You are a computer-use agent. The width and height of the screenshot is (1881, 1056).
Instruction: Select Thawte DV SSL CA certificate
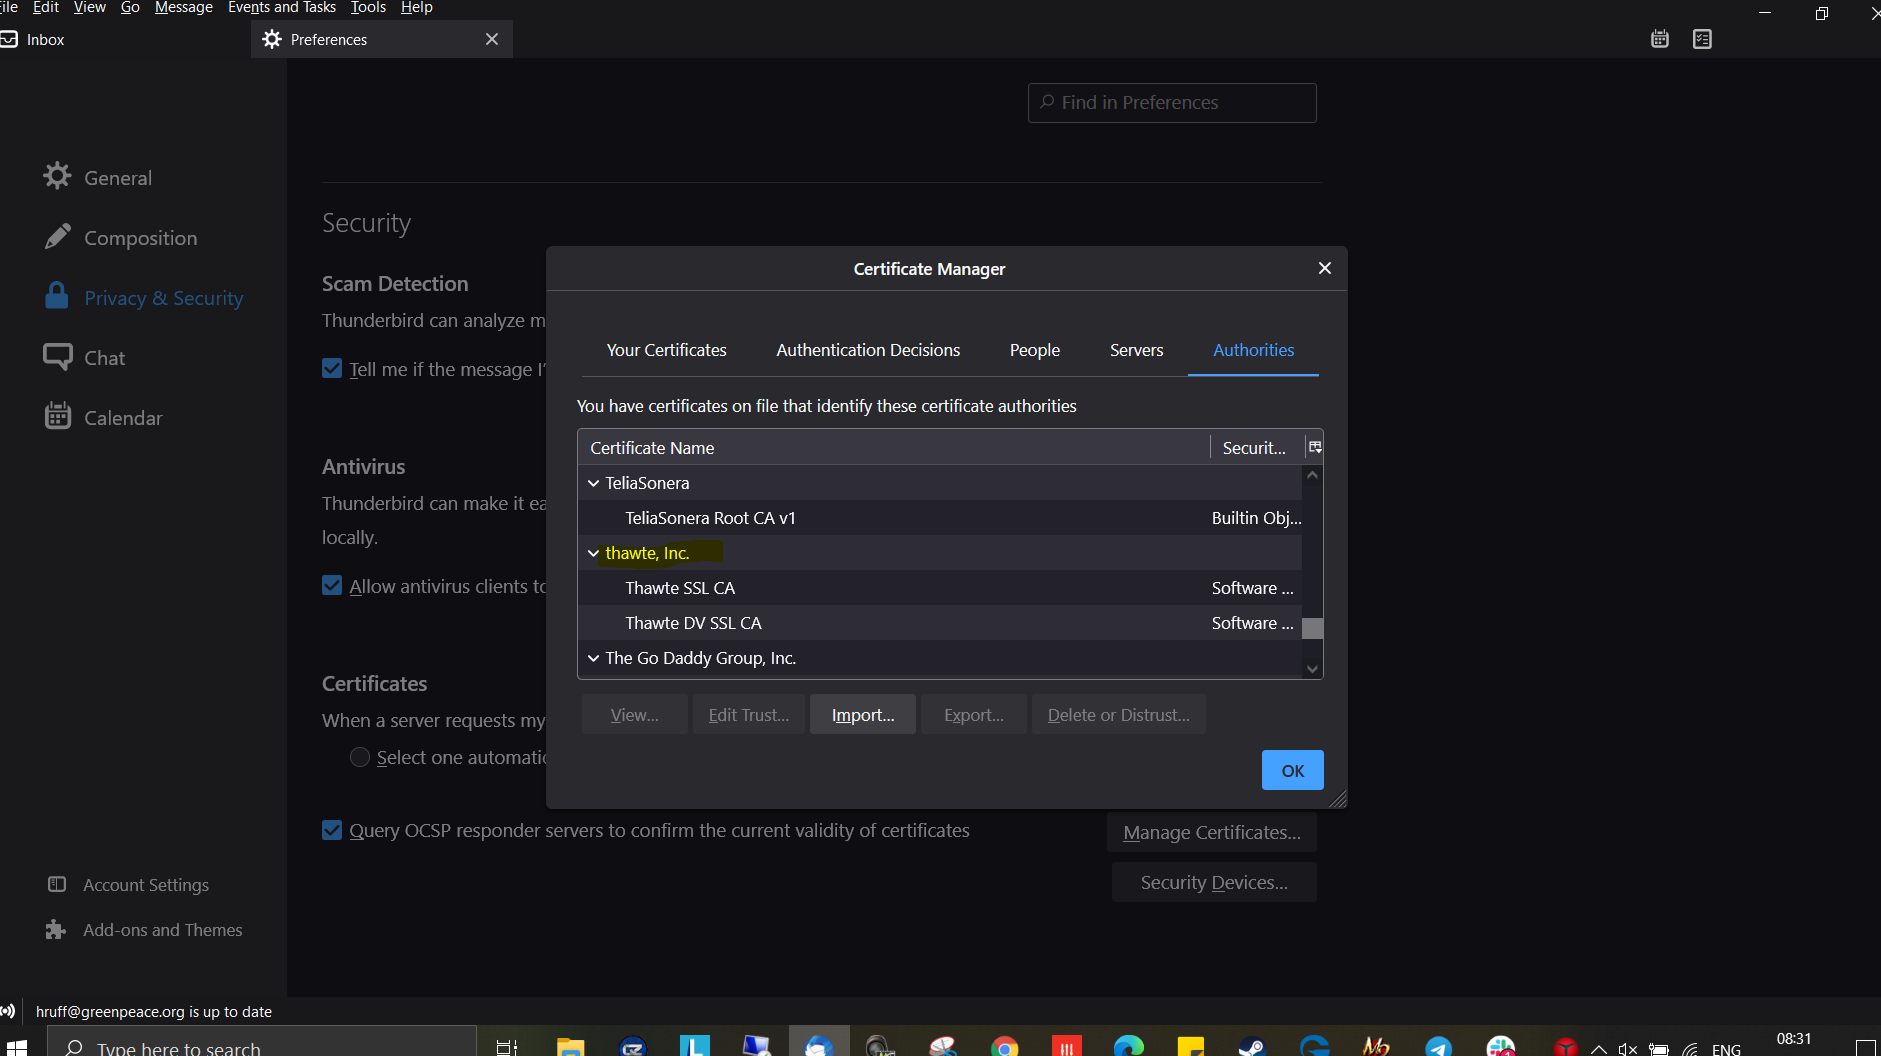click(x=940, y=623)
